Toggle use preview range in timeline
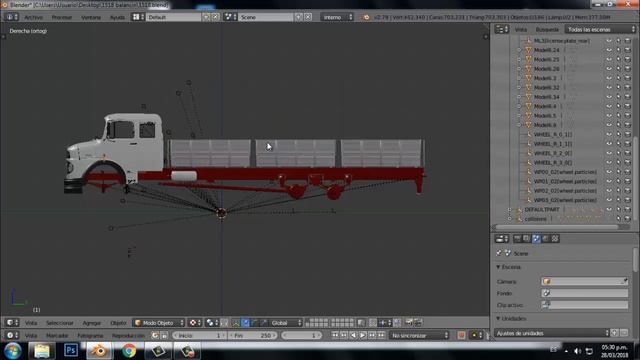 pos(155,336)
